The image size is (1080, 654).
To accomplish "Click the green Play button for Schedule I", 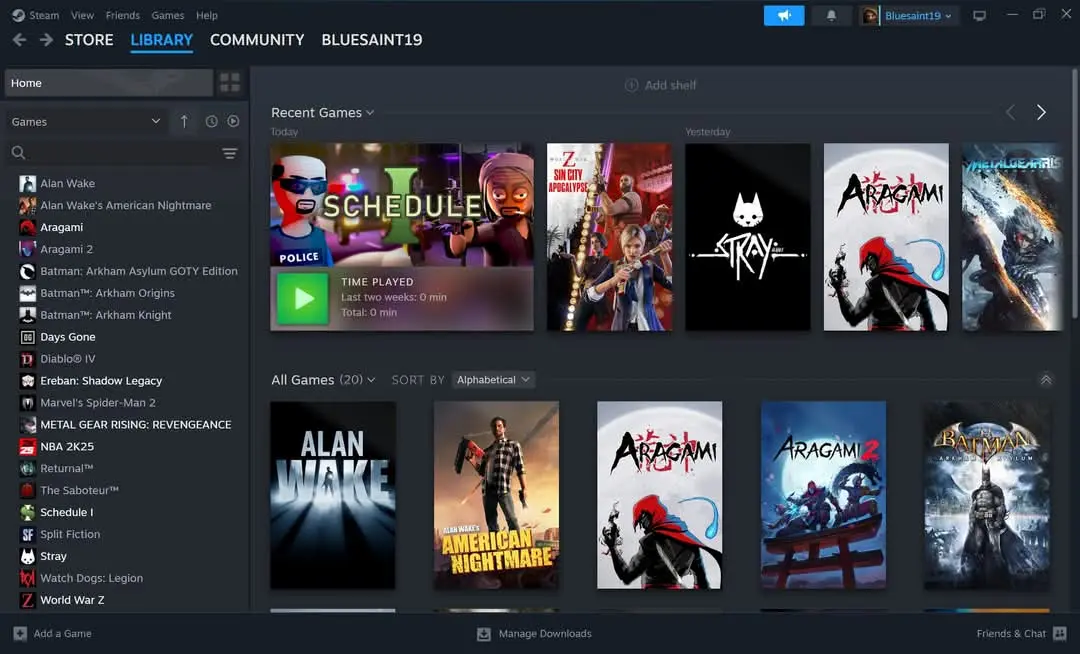I will pos(302,298).
